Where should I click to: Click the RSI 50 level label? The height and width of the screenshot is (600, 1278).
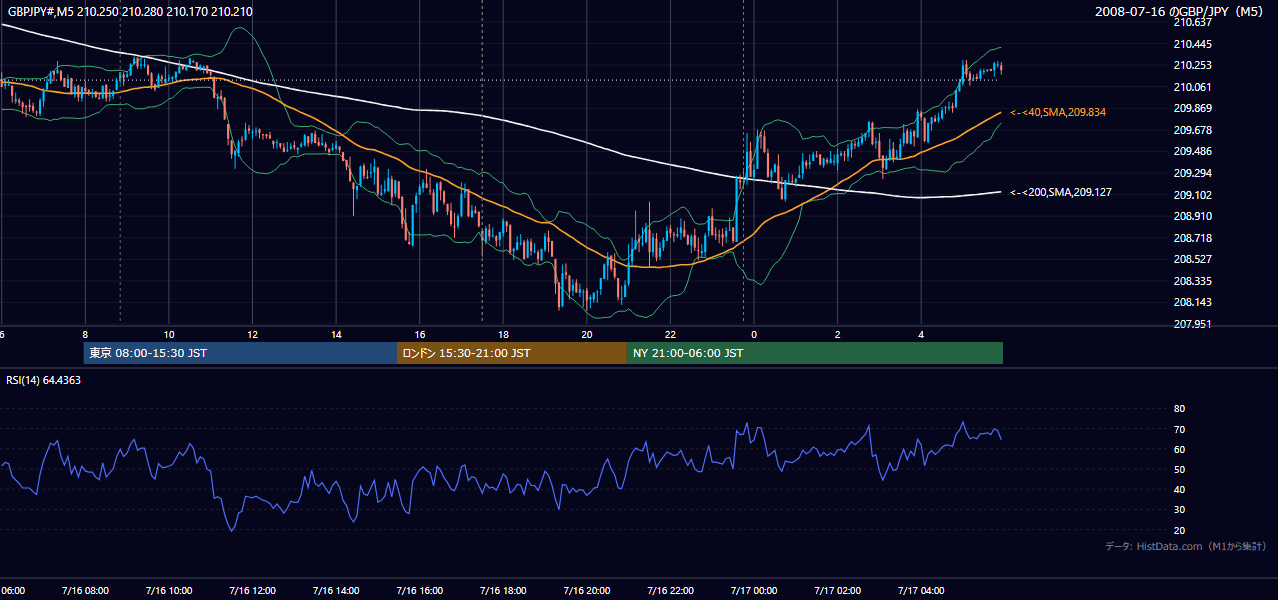point(1179,469)
